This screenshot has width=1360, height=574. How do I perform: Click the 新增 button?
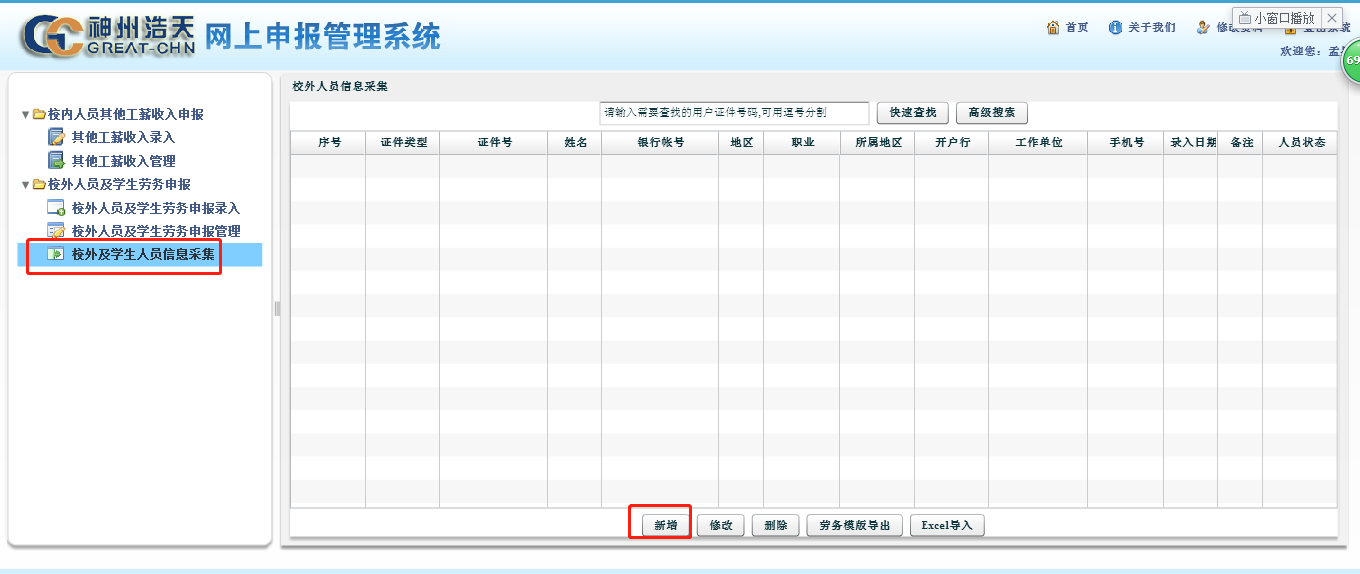point(666,525)
